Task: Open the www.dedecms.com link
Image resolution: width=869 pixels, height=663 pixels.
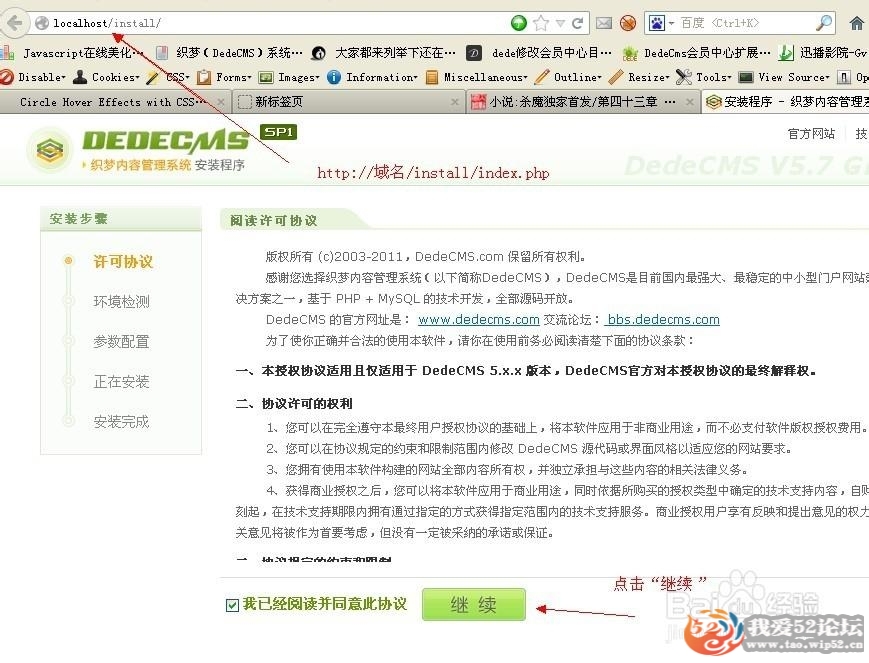Action: 479,320
